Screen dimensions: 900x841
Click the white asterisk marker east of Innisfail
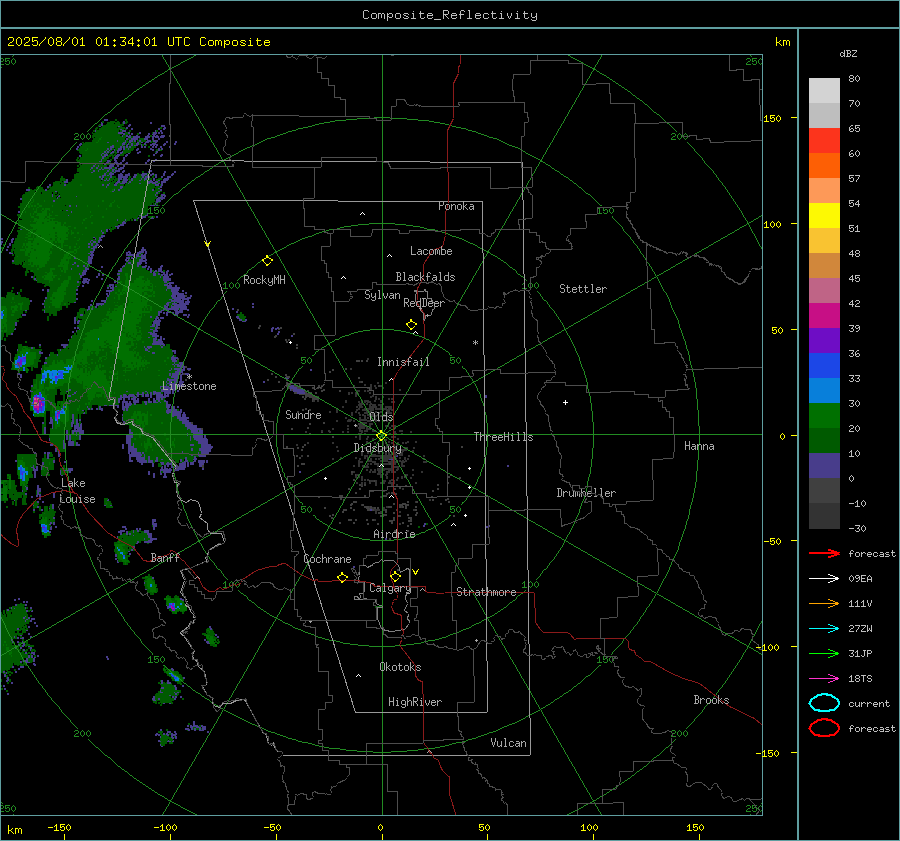(x=475, y=343)
